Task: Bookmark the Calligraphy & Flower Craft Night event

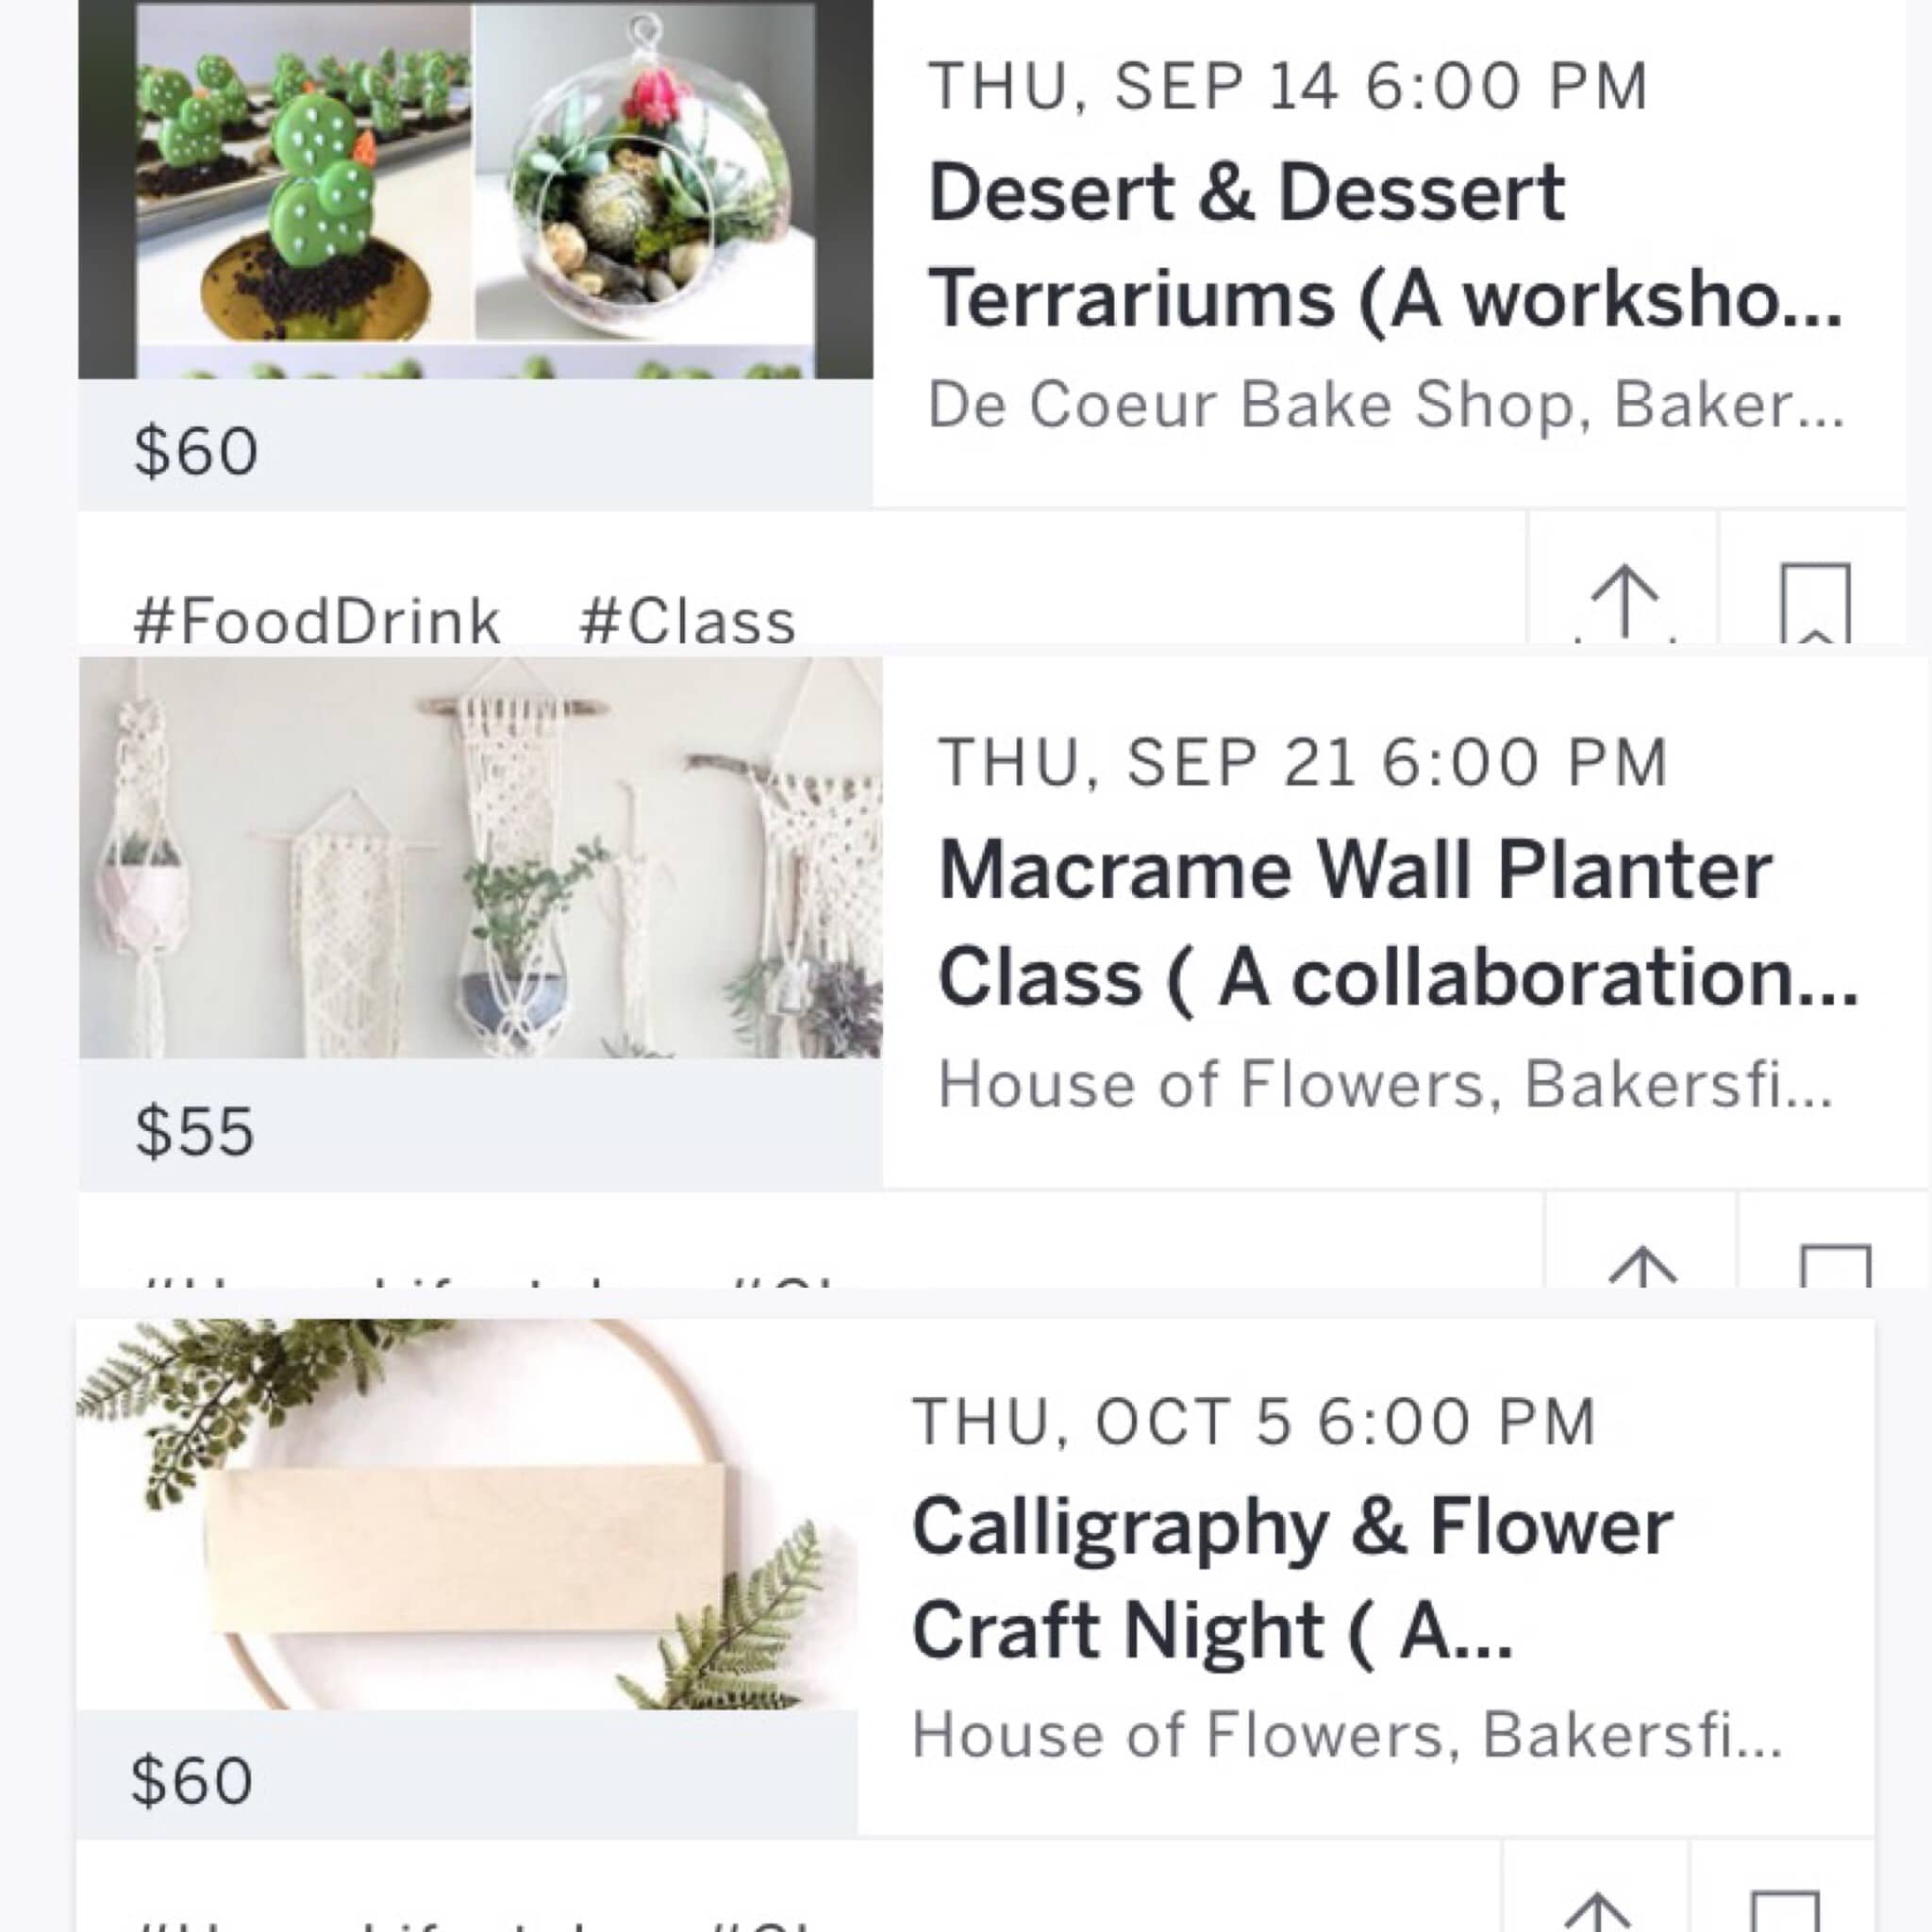Action: pos(1785,1908)
